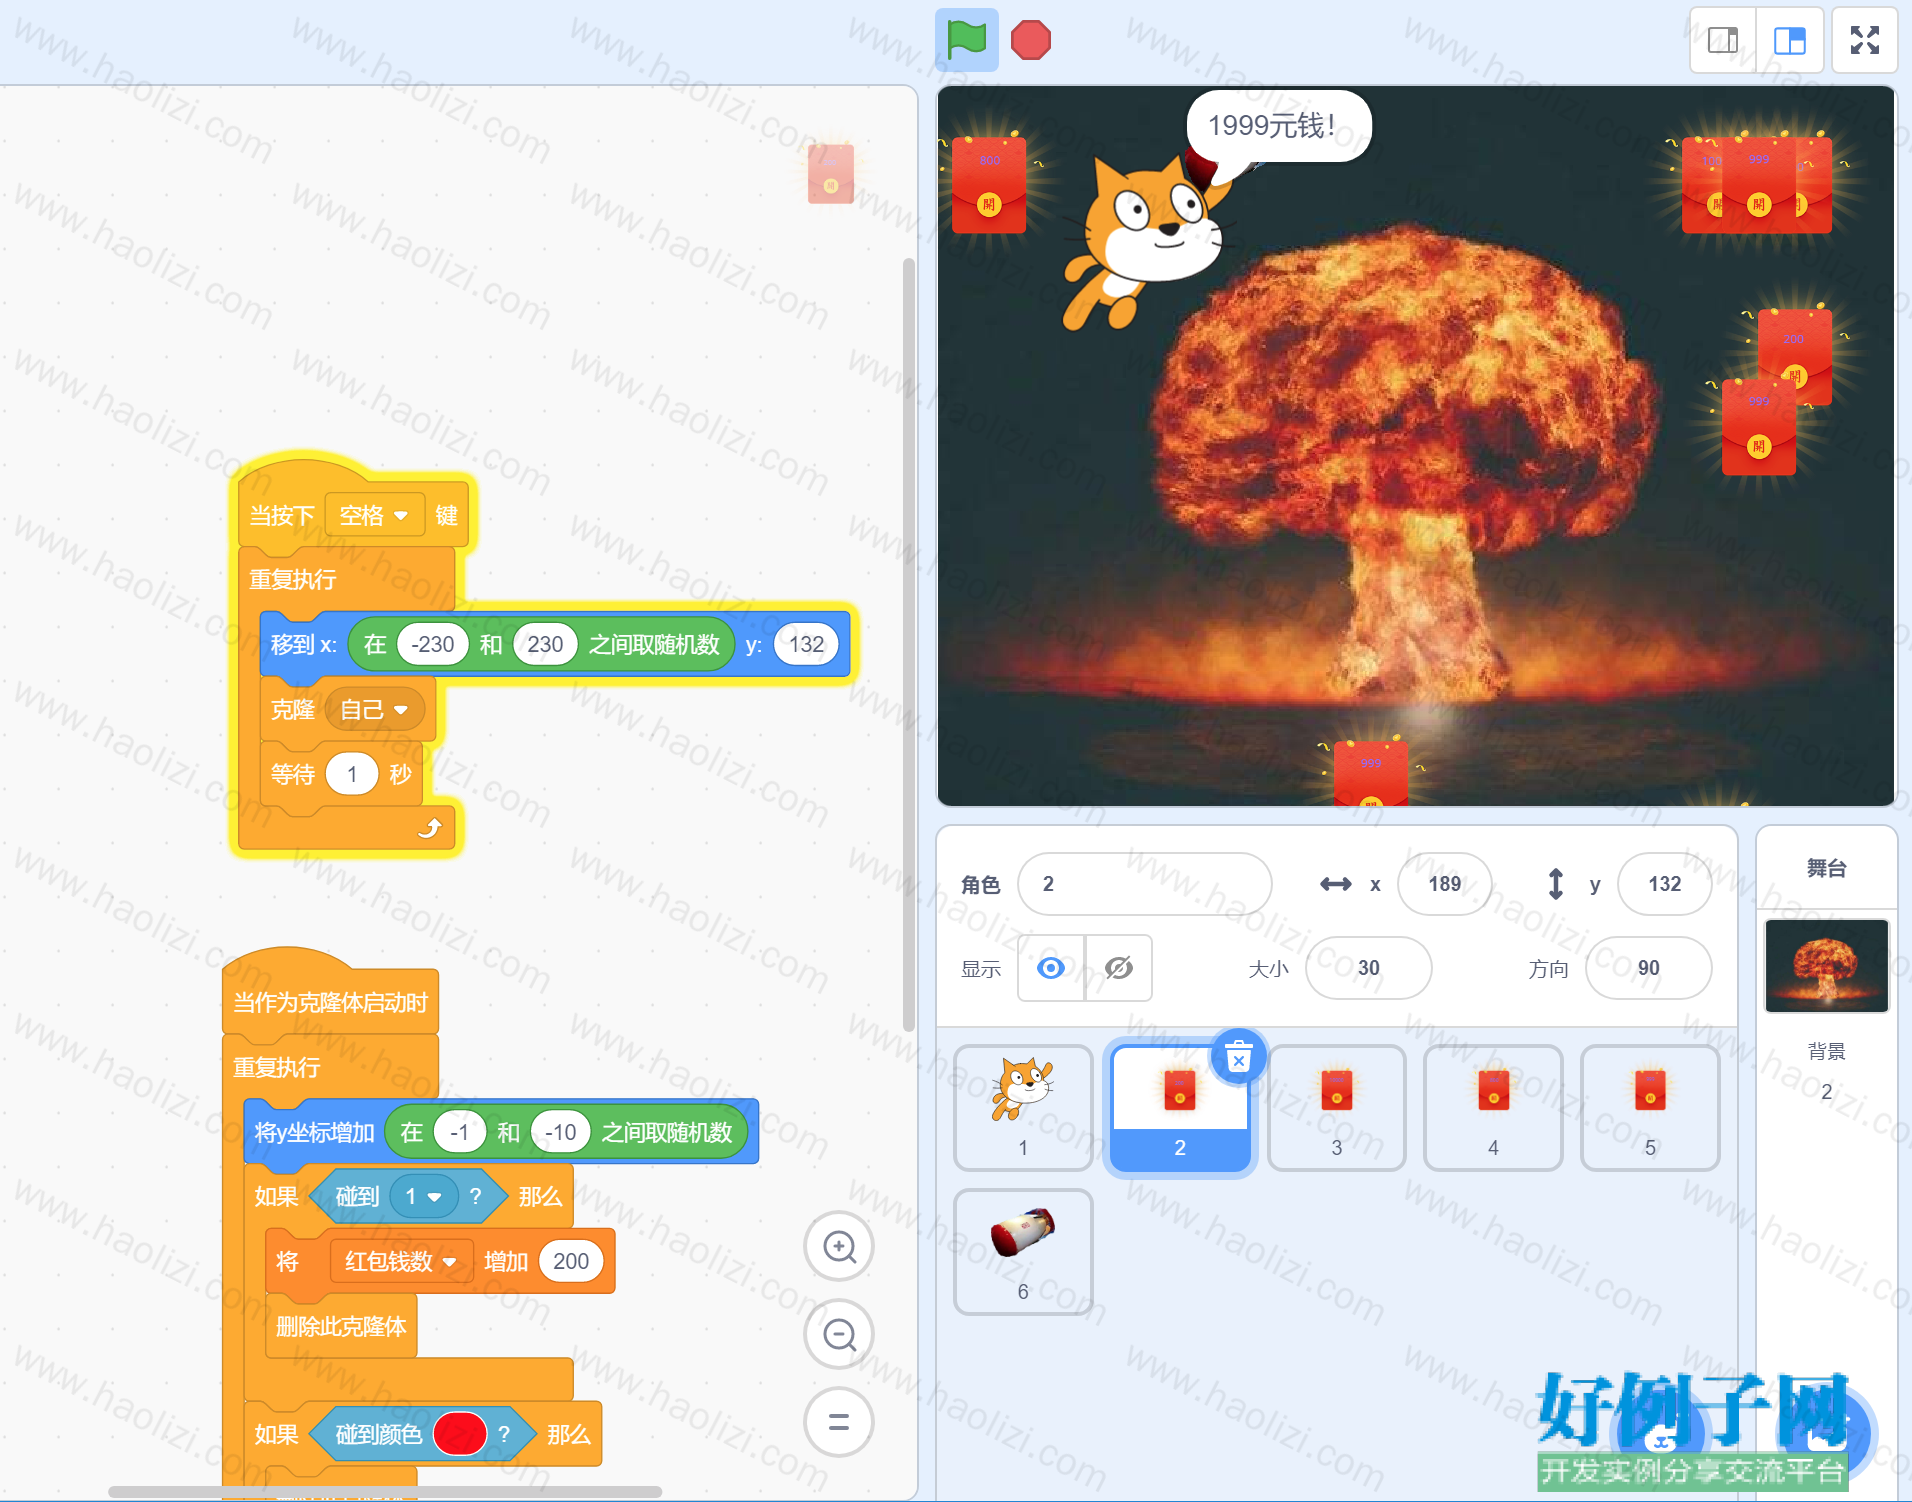Edit the sprite x position field

tap(1444, 884)
